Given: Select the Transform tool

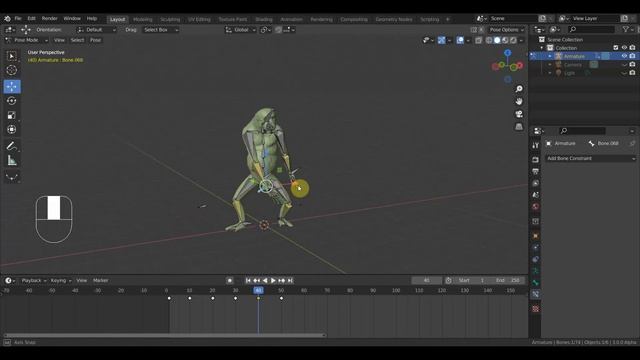Looking at the screenshot, I should click(12, 129).
